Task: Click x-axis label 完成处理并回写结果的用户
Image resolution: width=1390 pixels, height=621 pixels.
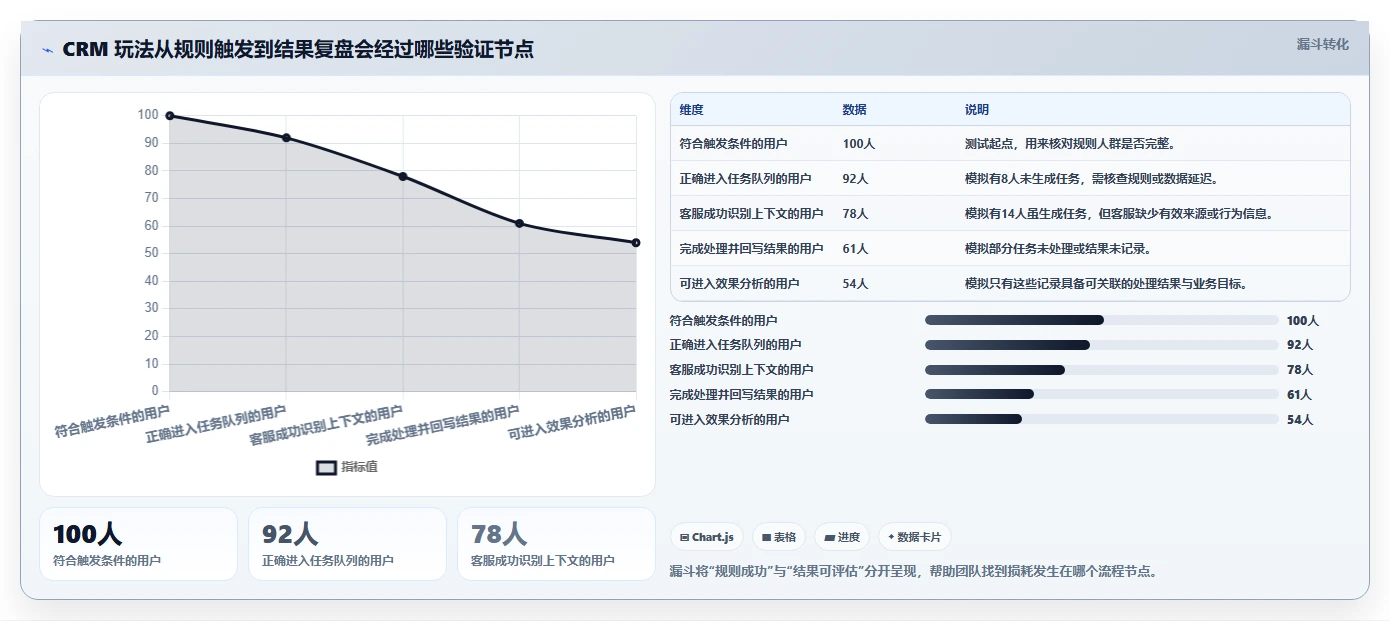Action: [443, 425]
